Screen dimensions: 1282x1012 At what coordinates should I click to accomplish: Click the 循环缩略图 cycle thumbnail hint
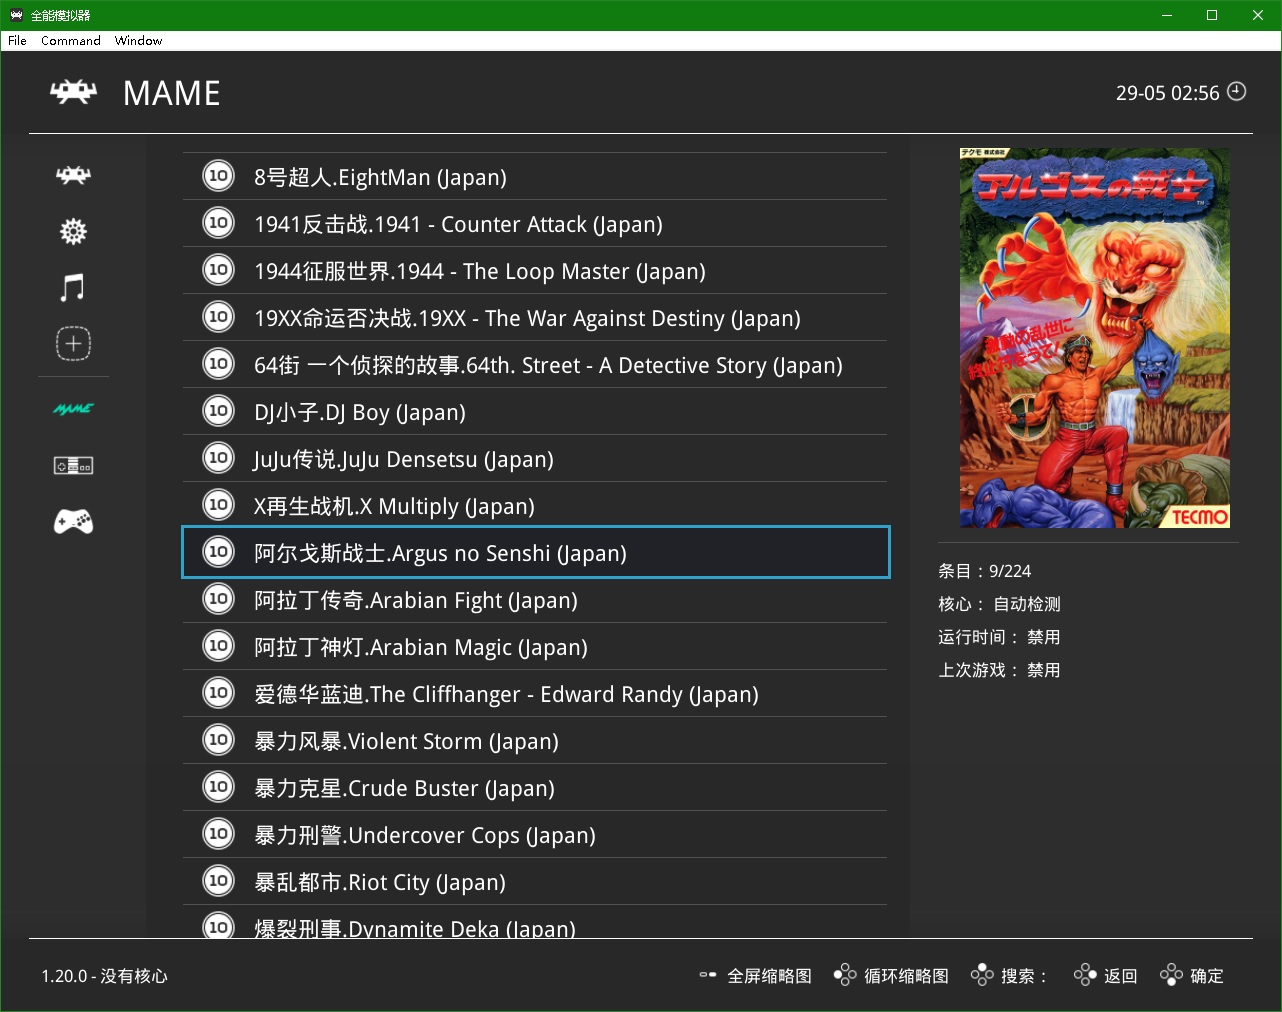(x=892, y=976)
